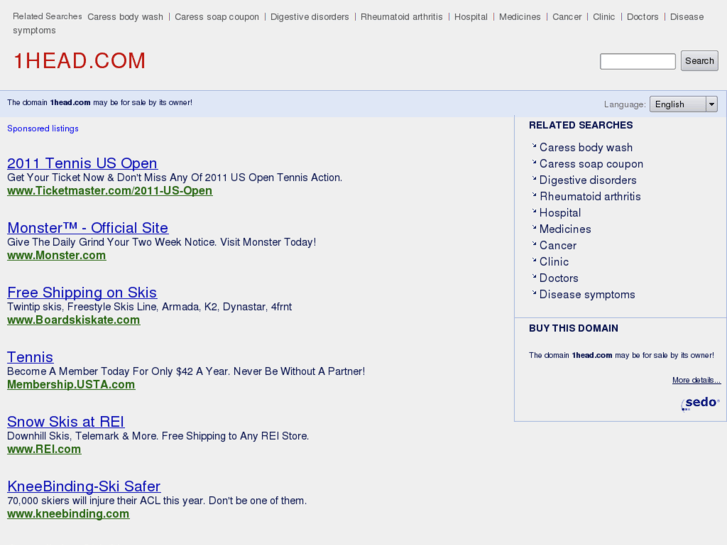Open Hospital in sidebar list
This screenshot has height=545, width=727.
560,212
